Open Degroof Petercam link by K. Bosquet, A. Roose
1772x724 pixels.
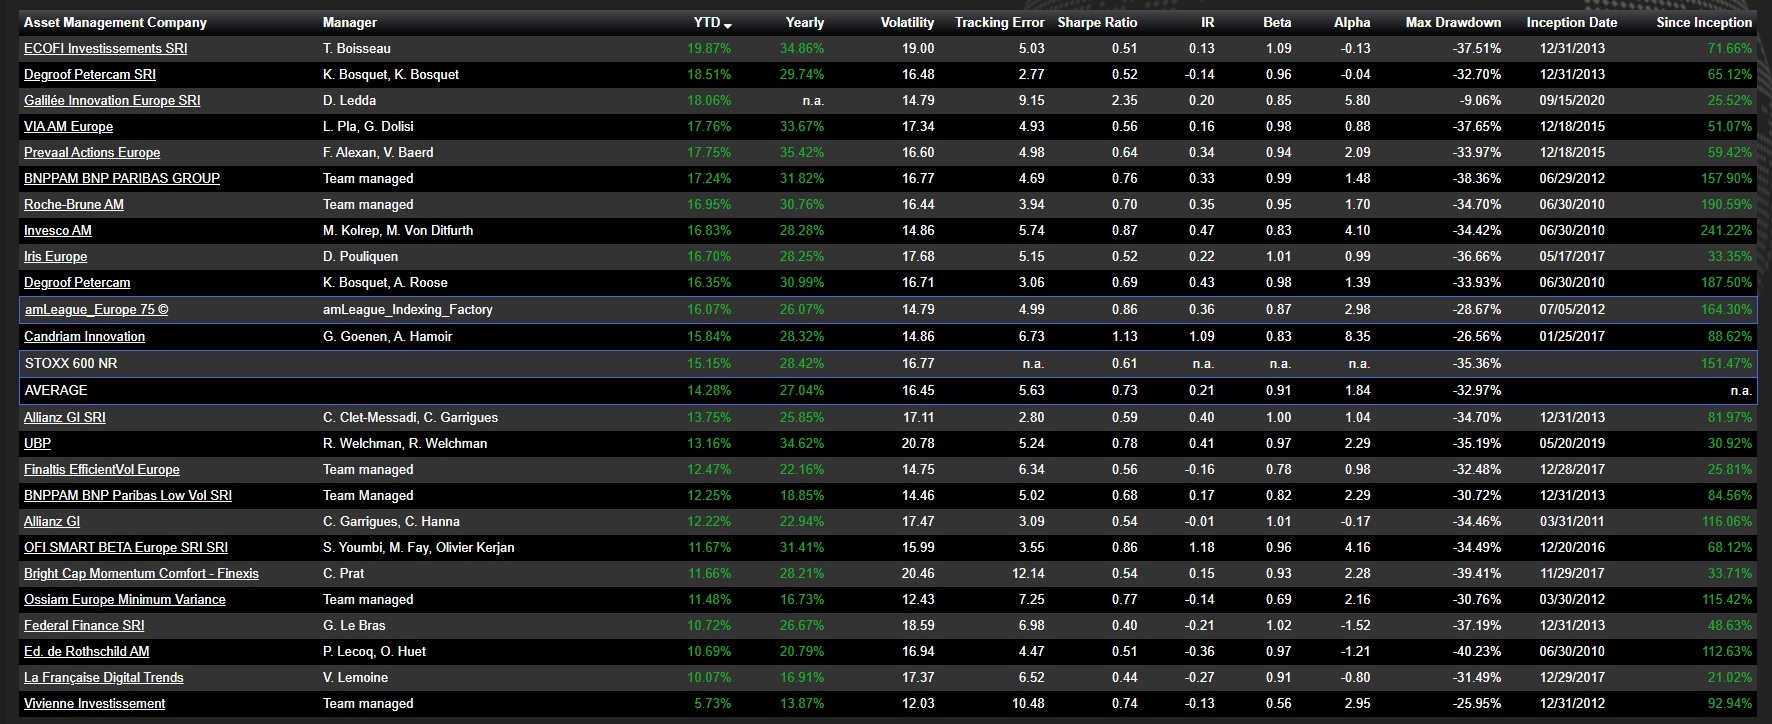[77, 282]
